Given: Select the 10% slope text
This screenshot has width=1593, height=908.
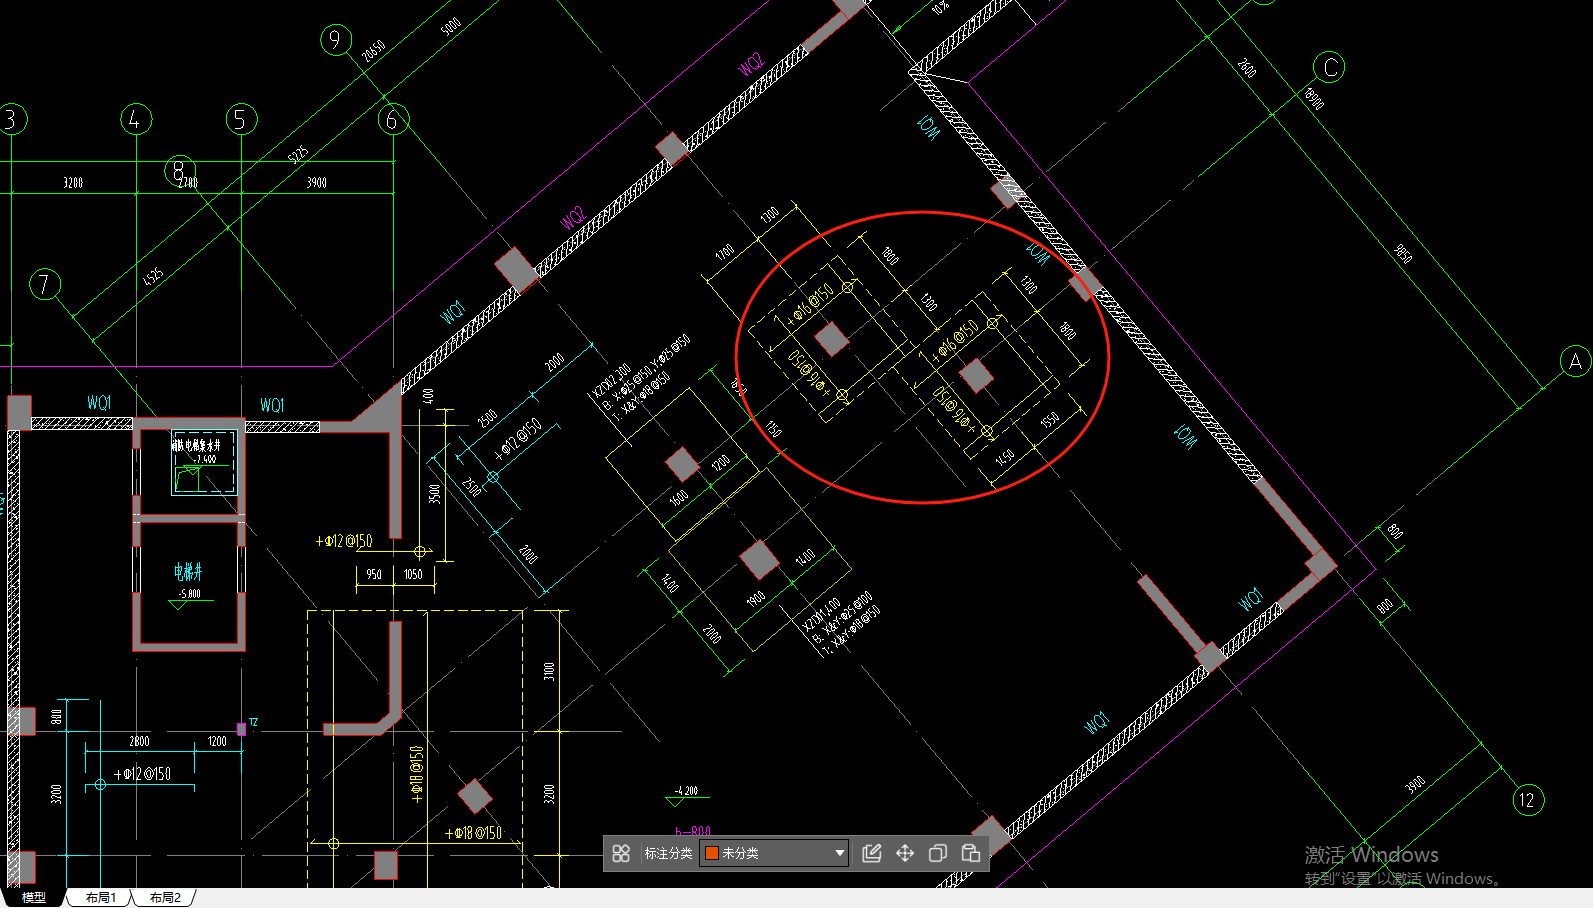Looking at the screenshot, I should [940, 8].
